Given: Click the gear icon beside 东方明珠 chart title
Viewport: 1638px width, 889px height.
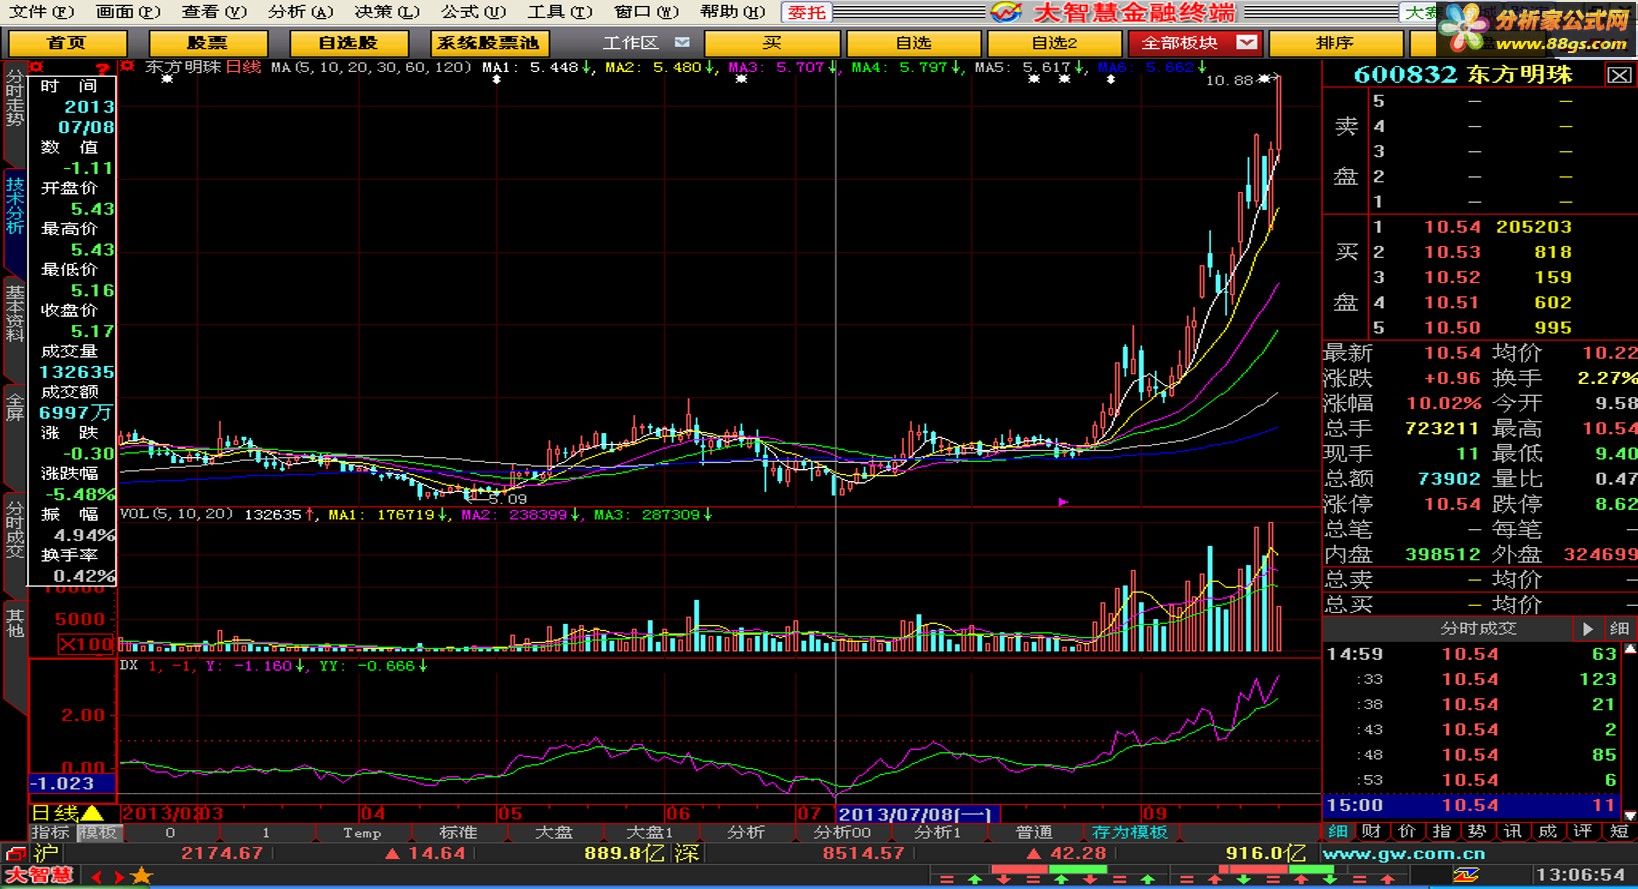Looking at the screenshot, I should [x=127, y=67].
